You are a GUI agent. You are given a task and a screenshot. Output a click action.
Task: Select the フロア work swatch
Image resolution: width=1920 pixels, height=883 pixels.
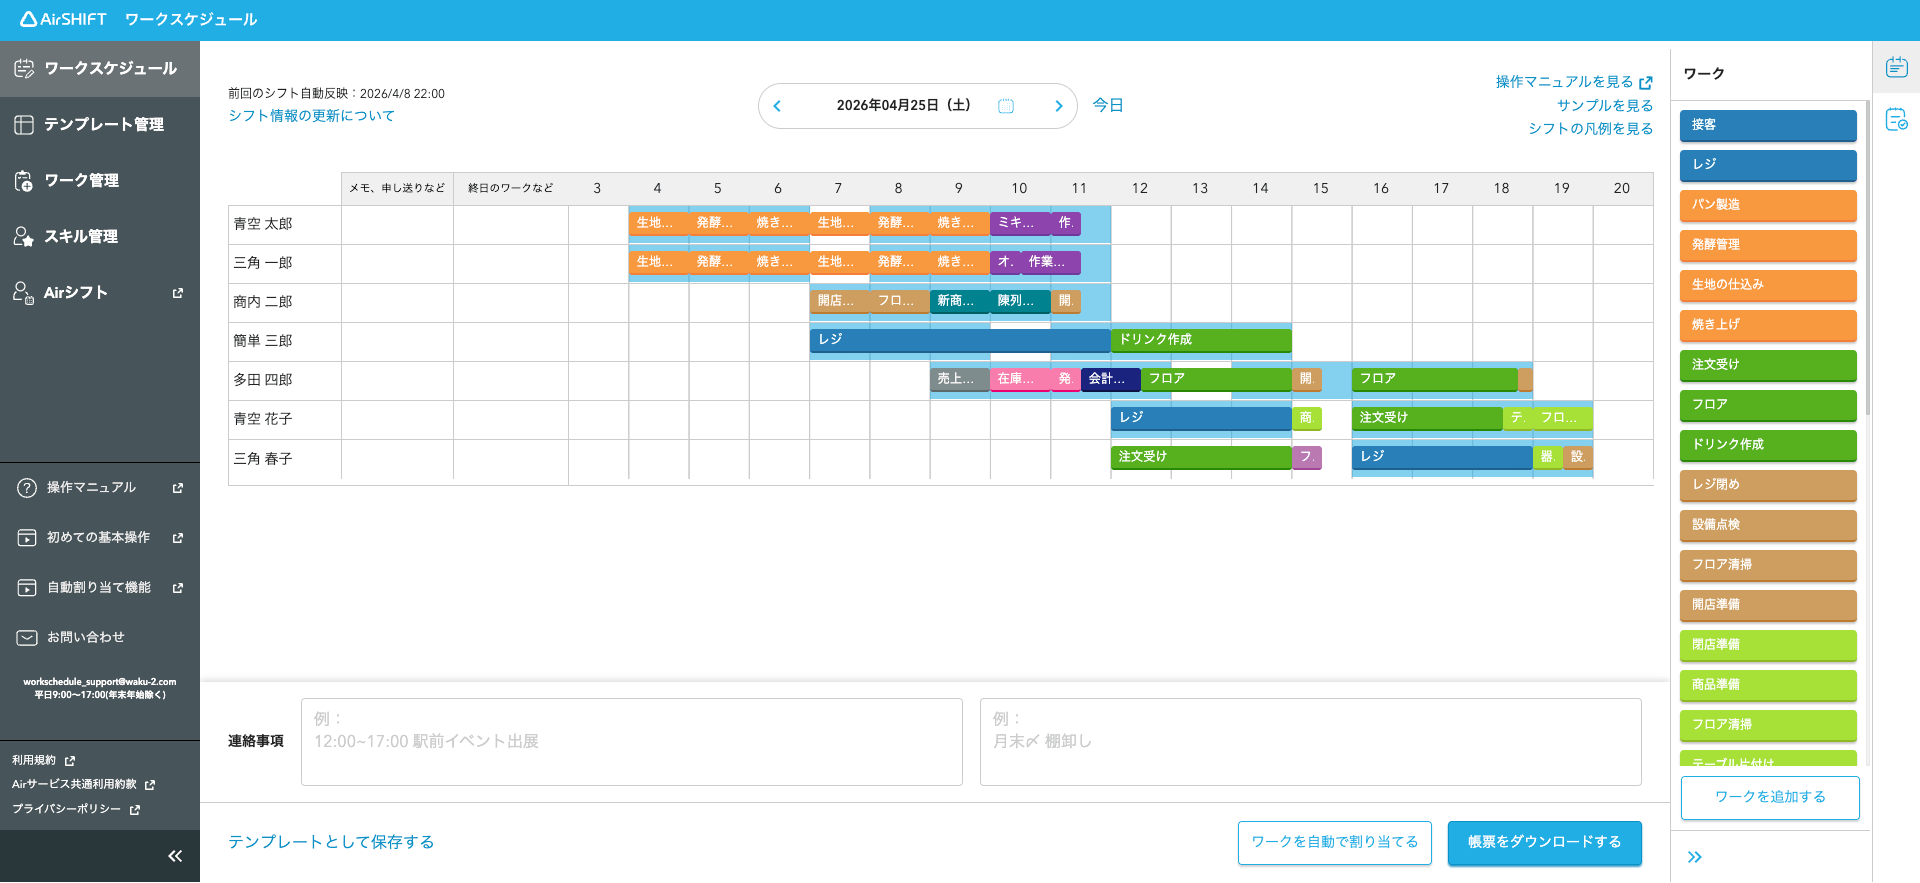(x=1768, y=405)
